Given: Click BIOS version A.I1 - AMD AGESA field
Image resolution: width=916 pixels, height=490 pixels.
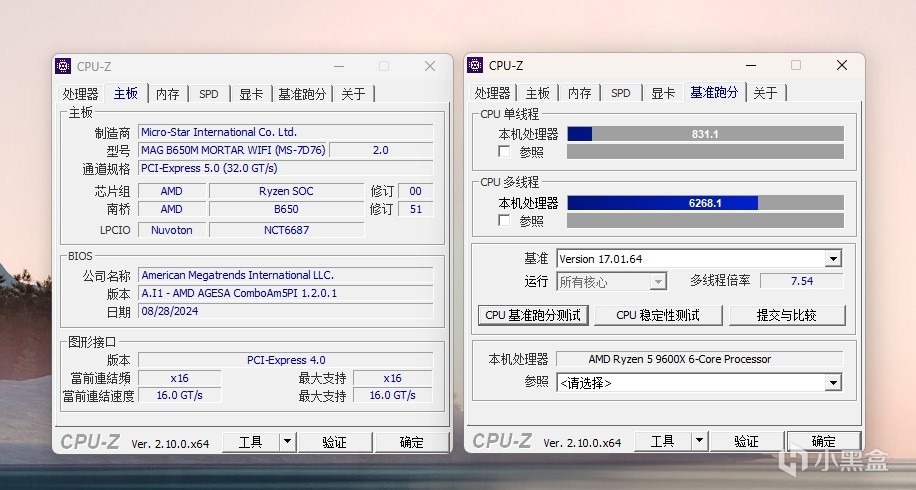Looking at the screenshot, I should tap(286, 293).
